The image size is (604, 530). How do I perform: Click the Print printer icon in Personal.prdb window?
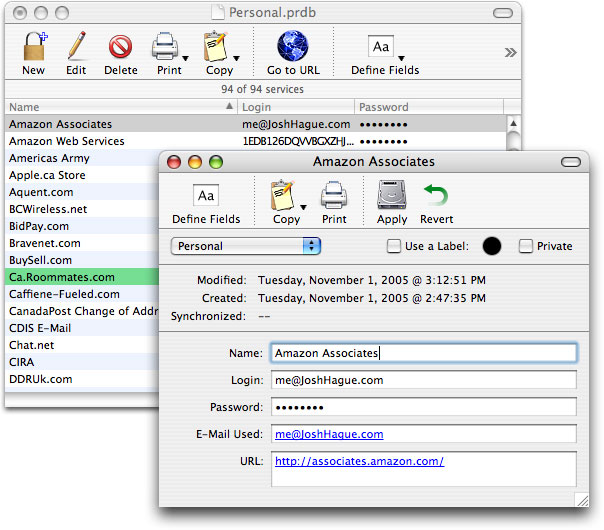click(x=165, y=47)
